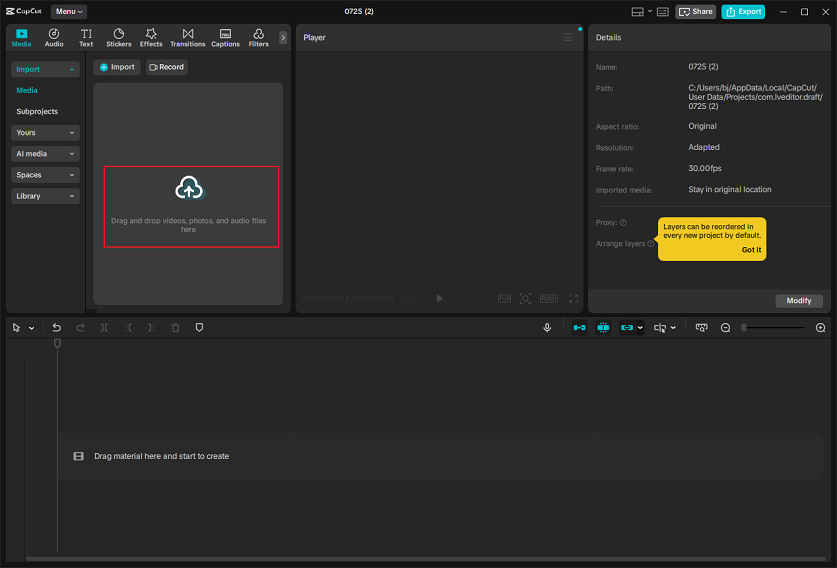Toggle the linkage option
The image size is (837, 568).
point(627,328)
